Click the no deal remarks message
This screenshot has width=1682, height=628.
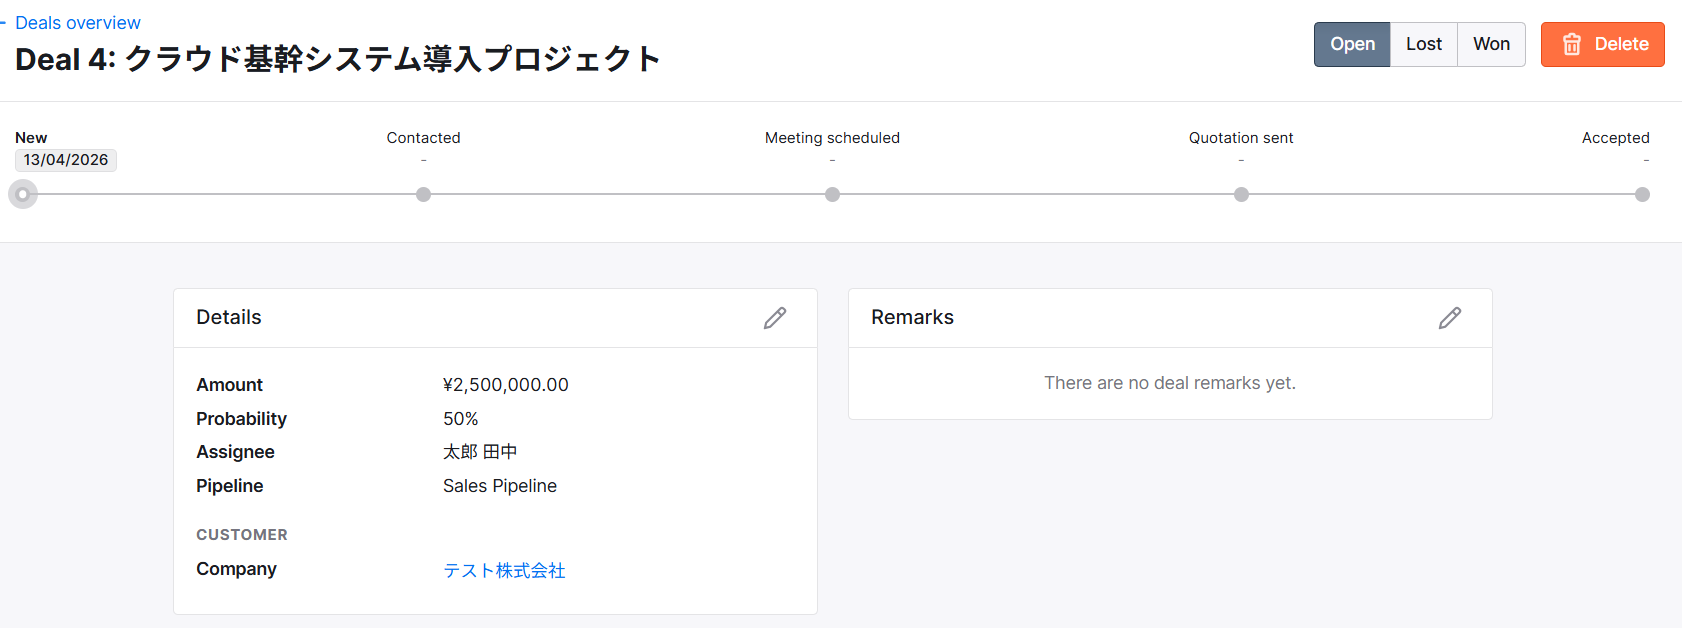1170,383
